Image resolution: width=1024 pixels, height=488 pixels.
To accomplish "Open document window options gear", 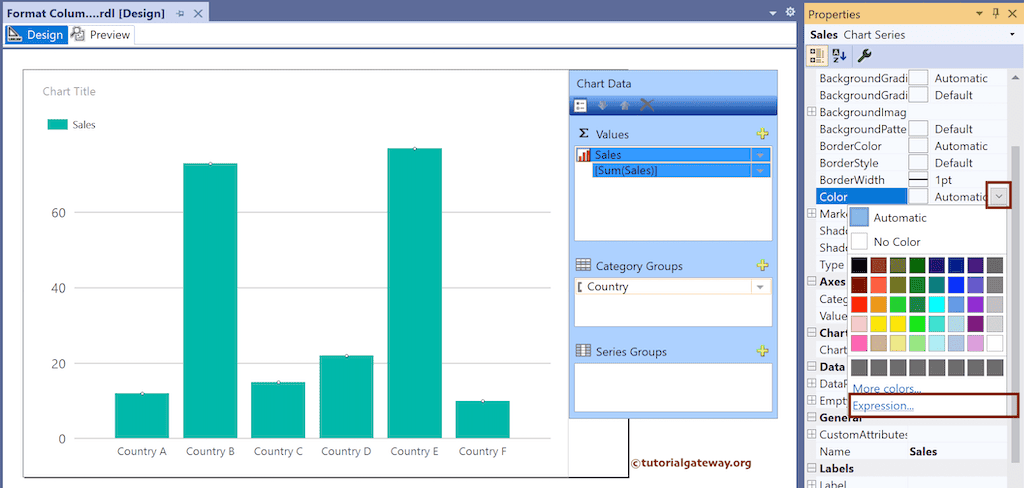I will tap(790, 12).
